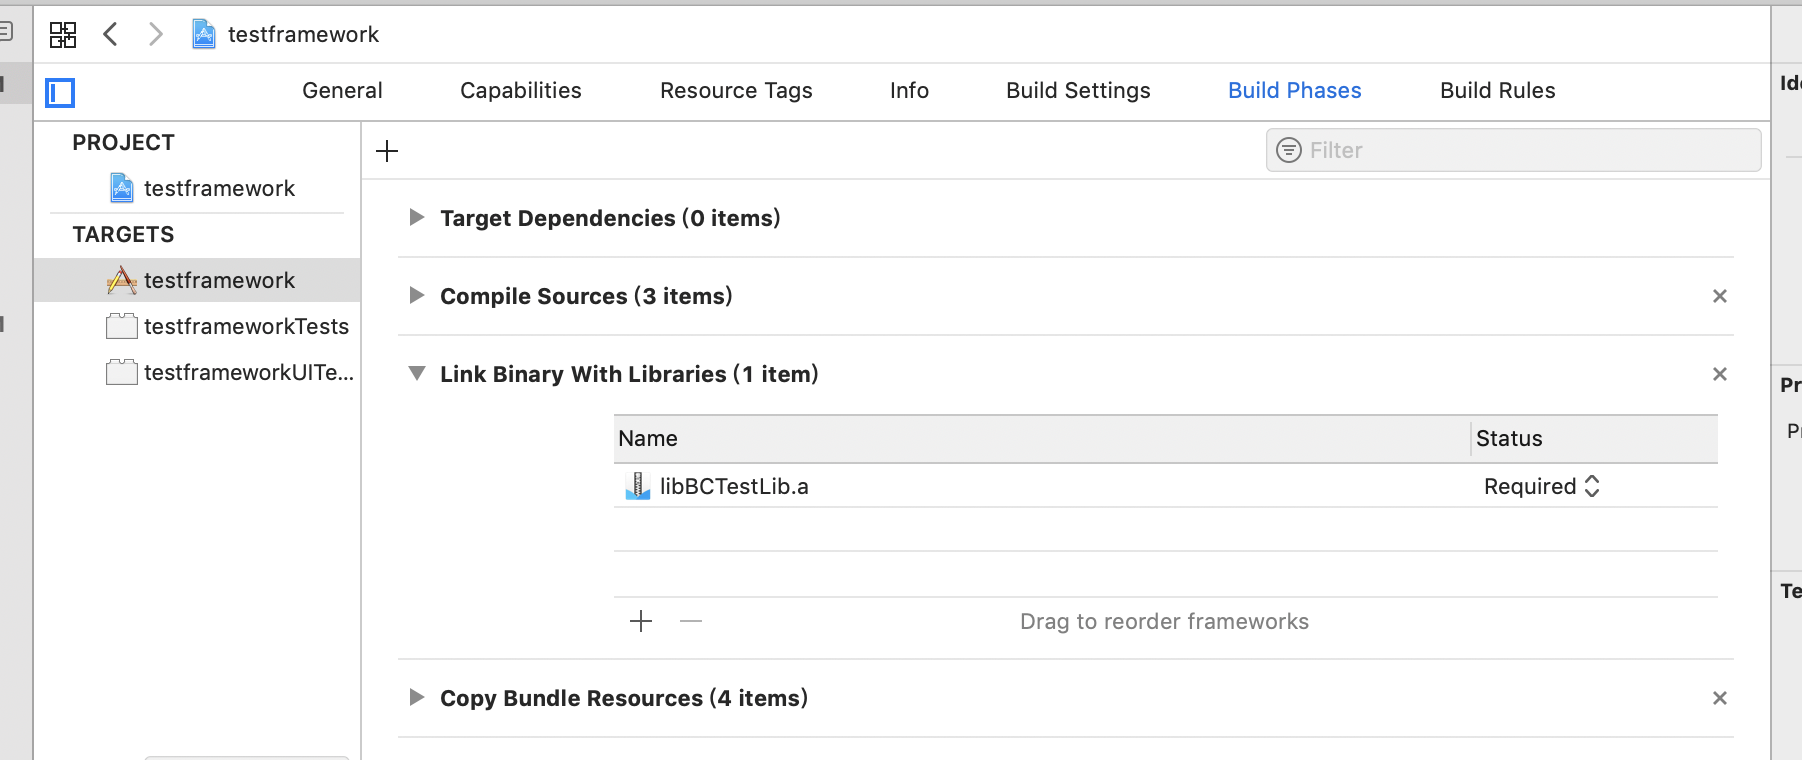Add a library with the plus button
The width and height of the screenshot is (1802, 760).
(641, 621)
